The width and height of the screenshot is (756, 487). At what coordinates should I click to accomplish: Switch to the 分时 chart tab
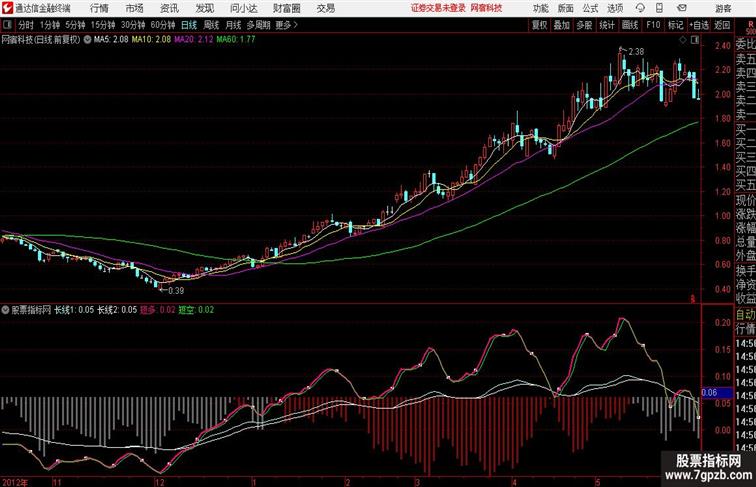tap(26, 25)
